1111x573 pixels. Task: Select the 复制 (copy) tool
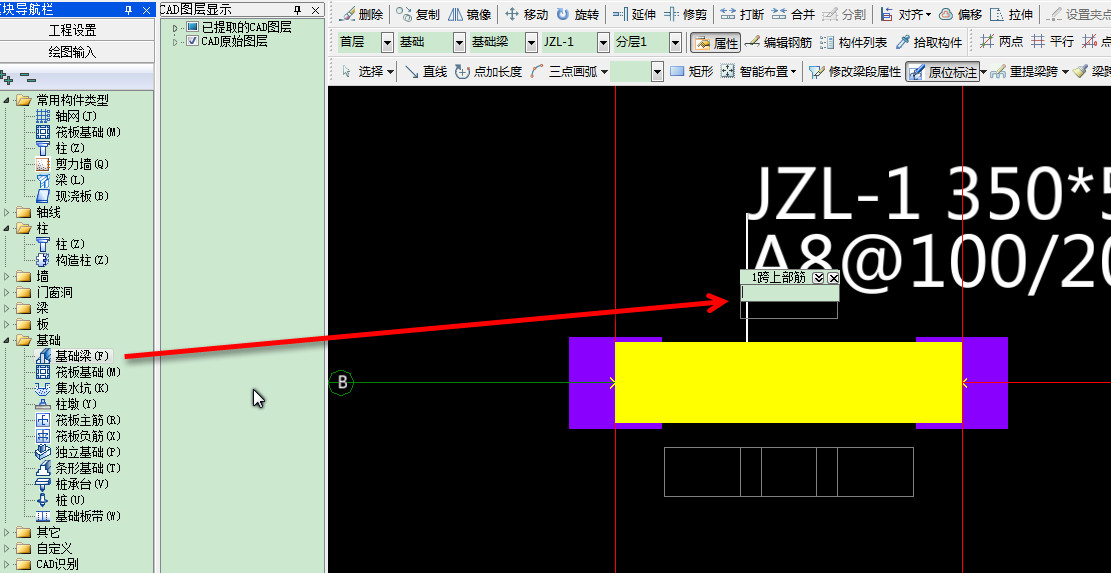[x=418, y=15]
